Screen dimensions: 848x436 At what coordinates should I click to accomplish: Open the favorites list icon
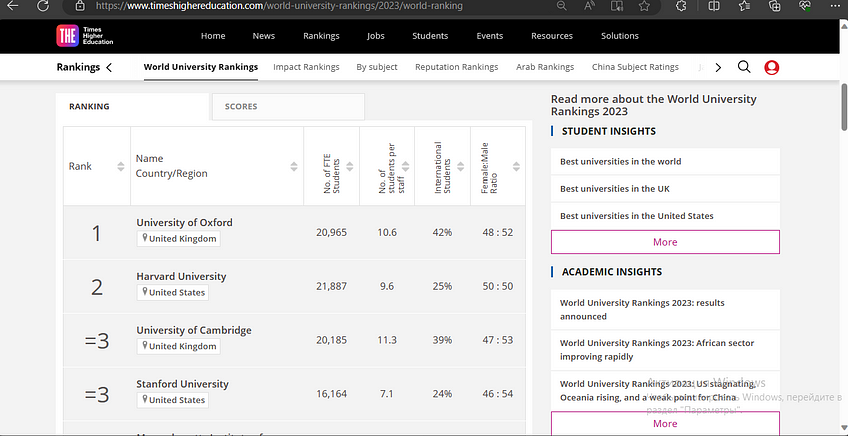(x=745, y=5)
